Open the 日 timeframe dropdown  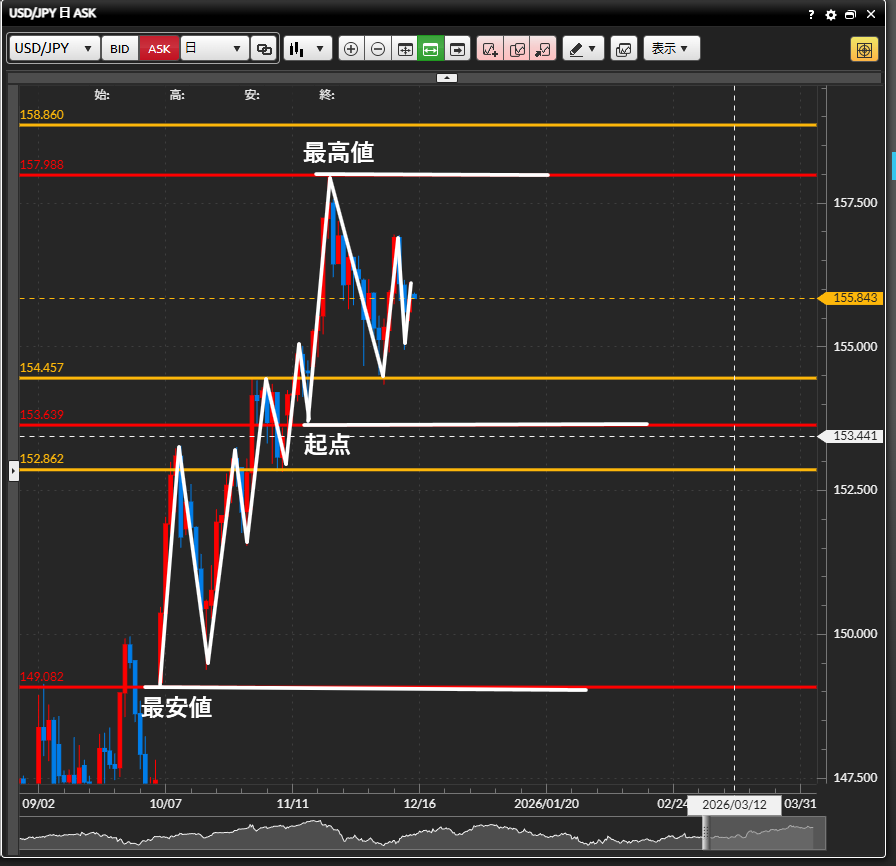tap(214, 49)
